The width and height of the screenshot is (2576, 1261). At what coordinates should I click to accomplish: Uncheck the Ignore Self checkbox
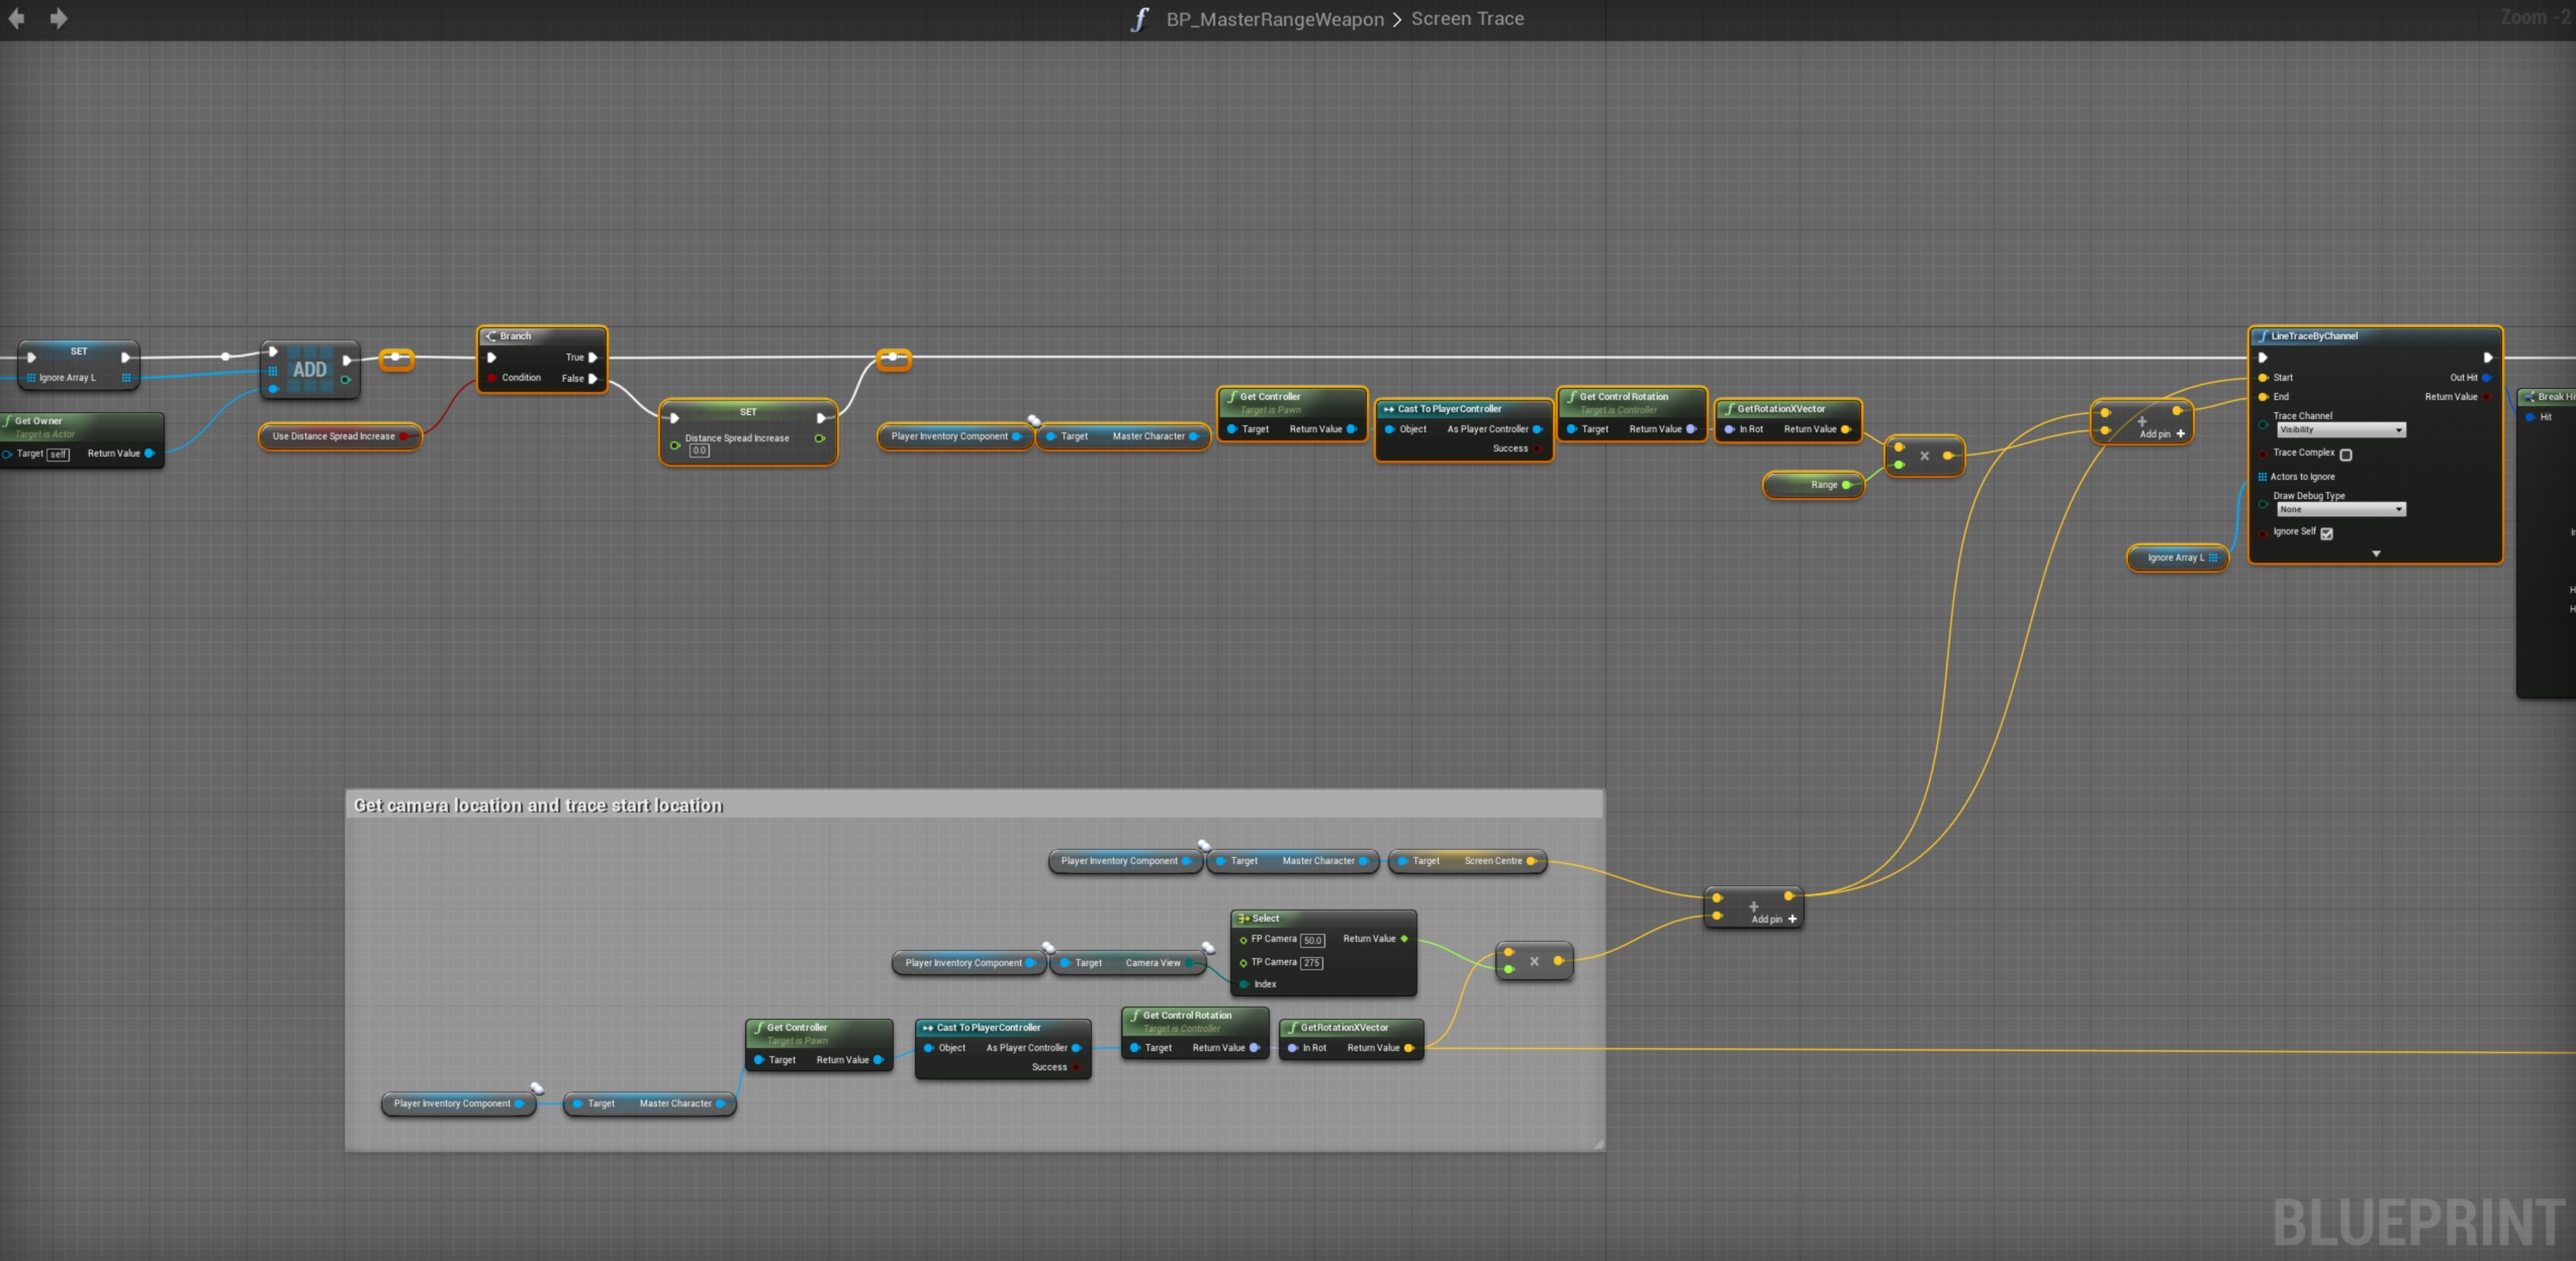pyautogui.click(x=2327, y=533)
